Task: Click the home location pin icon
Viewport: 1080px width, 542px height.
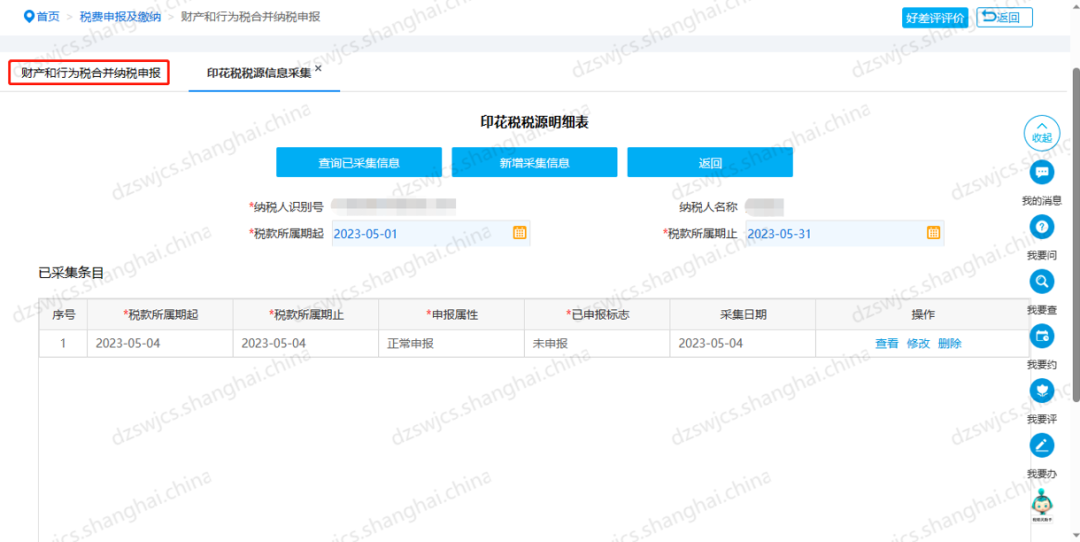Action: click(x=29, y=17)
